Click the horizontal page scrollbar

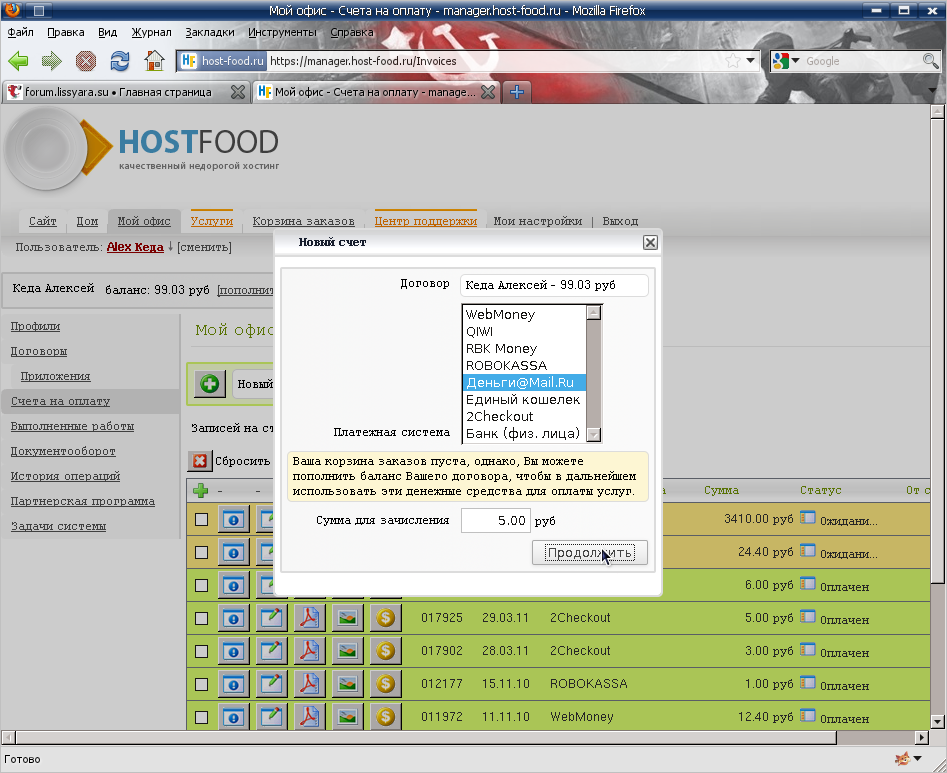(426, 737)
